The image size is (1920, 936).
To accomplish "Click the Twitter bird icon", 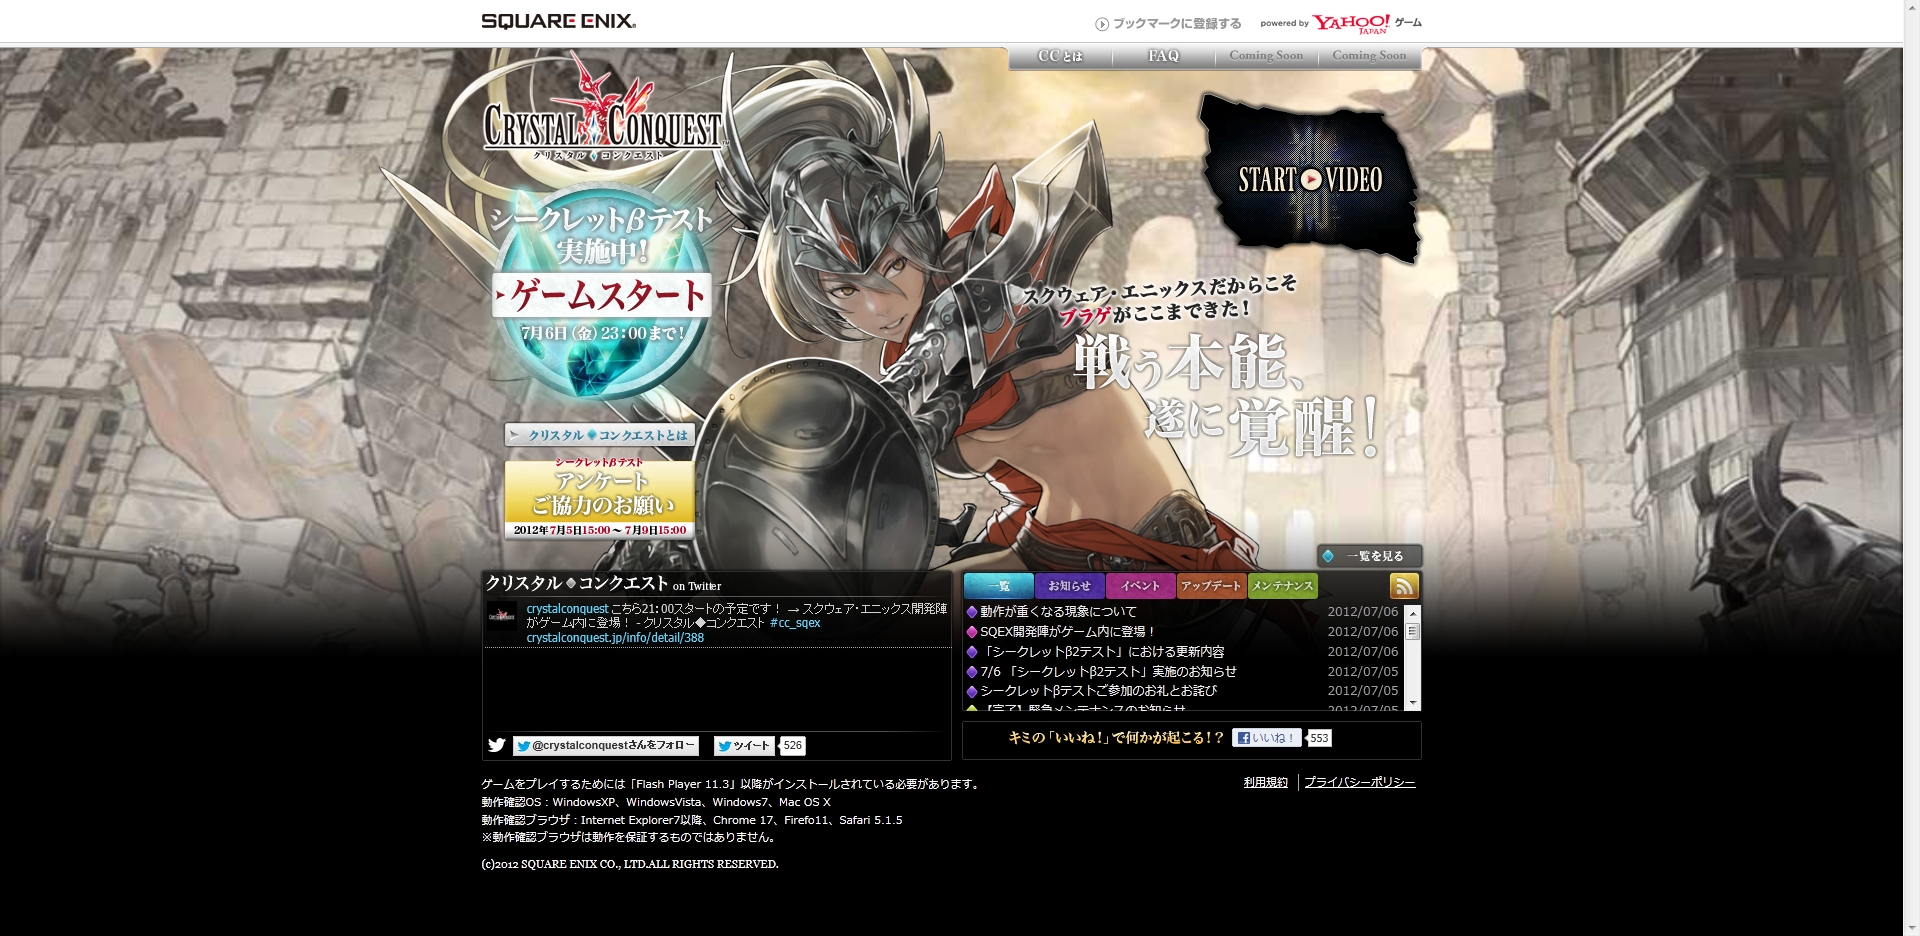I will pos(497,745).
